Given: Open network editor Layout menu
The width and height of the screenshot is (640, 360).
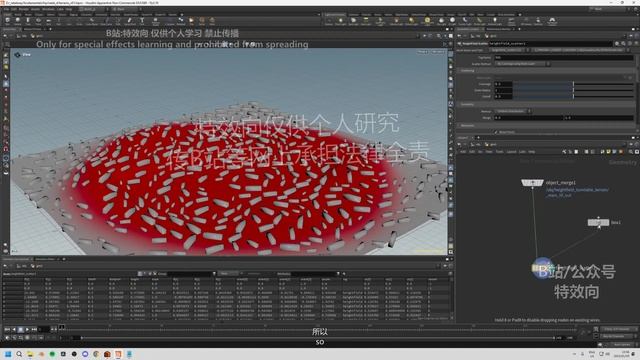Looking at the screenshot, I should tap(511, 151).
